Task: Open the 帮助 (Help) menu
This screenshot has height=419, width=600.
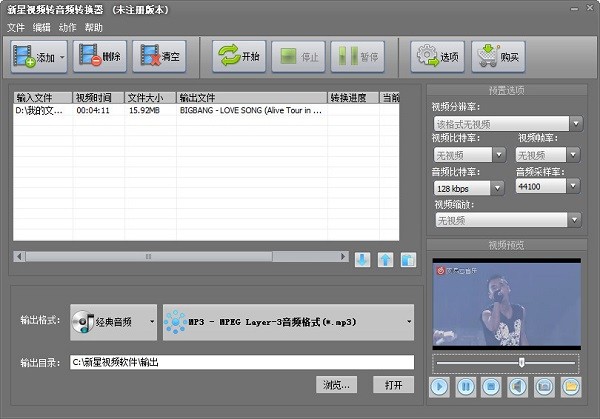Action: tap(94, 27)
